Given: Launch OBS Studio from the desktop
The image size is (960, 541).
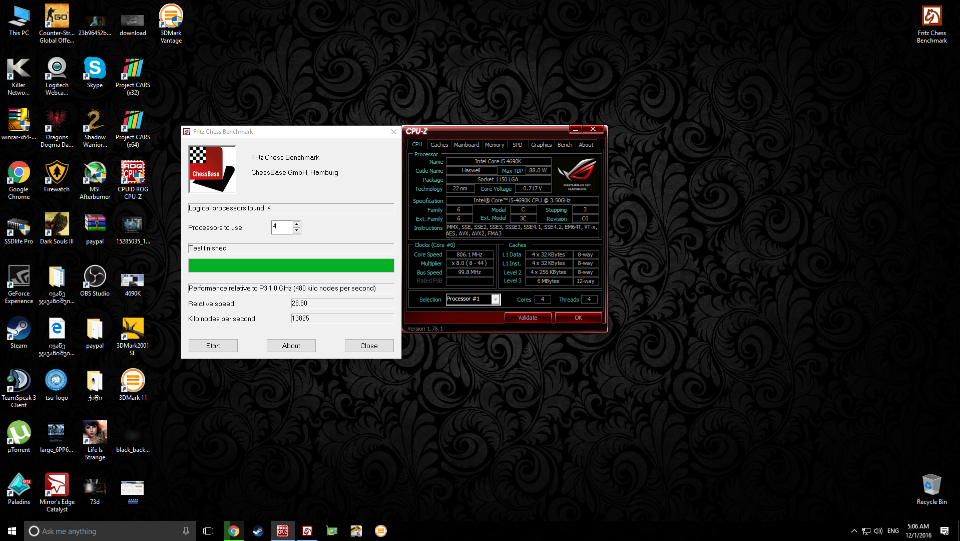Looking at the screenshot, I should point(95,275).
